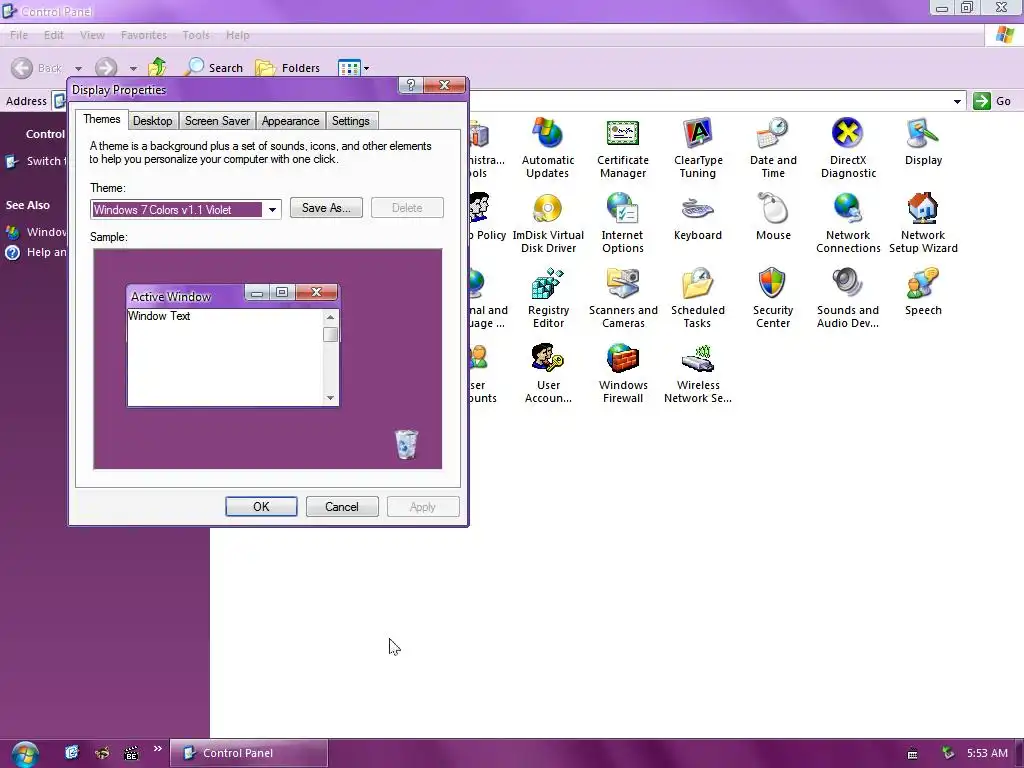The height and width of the screenshot is (768, 1024).
Task: Switch to the Desktop tab
Action: [x=152, y=121]
